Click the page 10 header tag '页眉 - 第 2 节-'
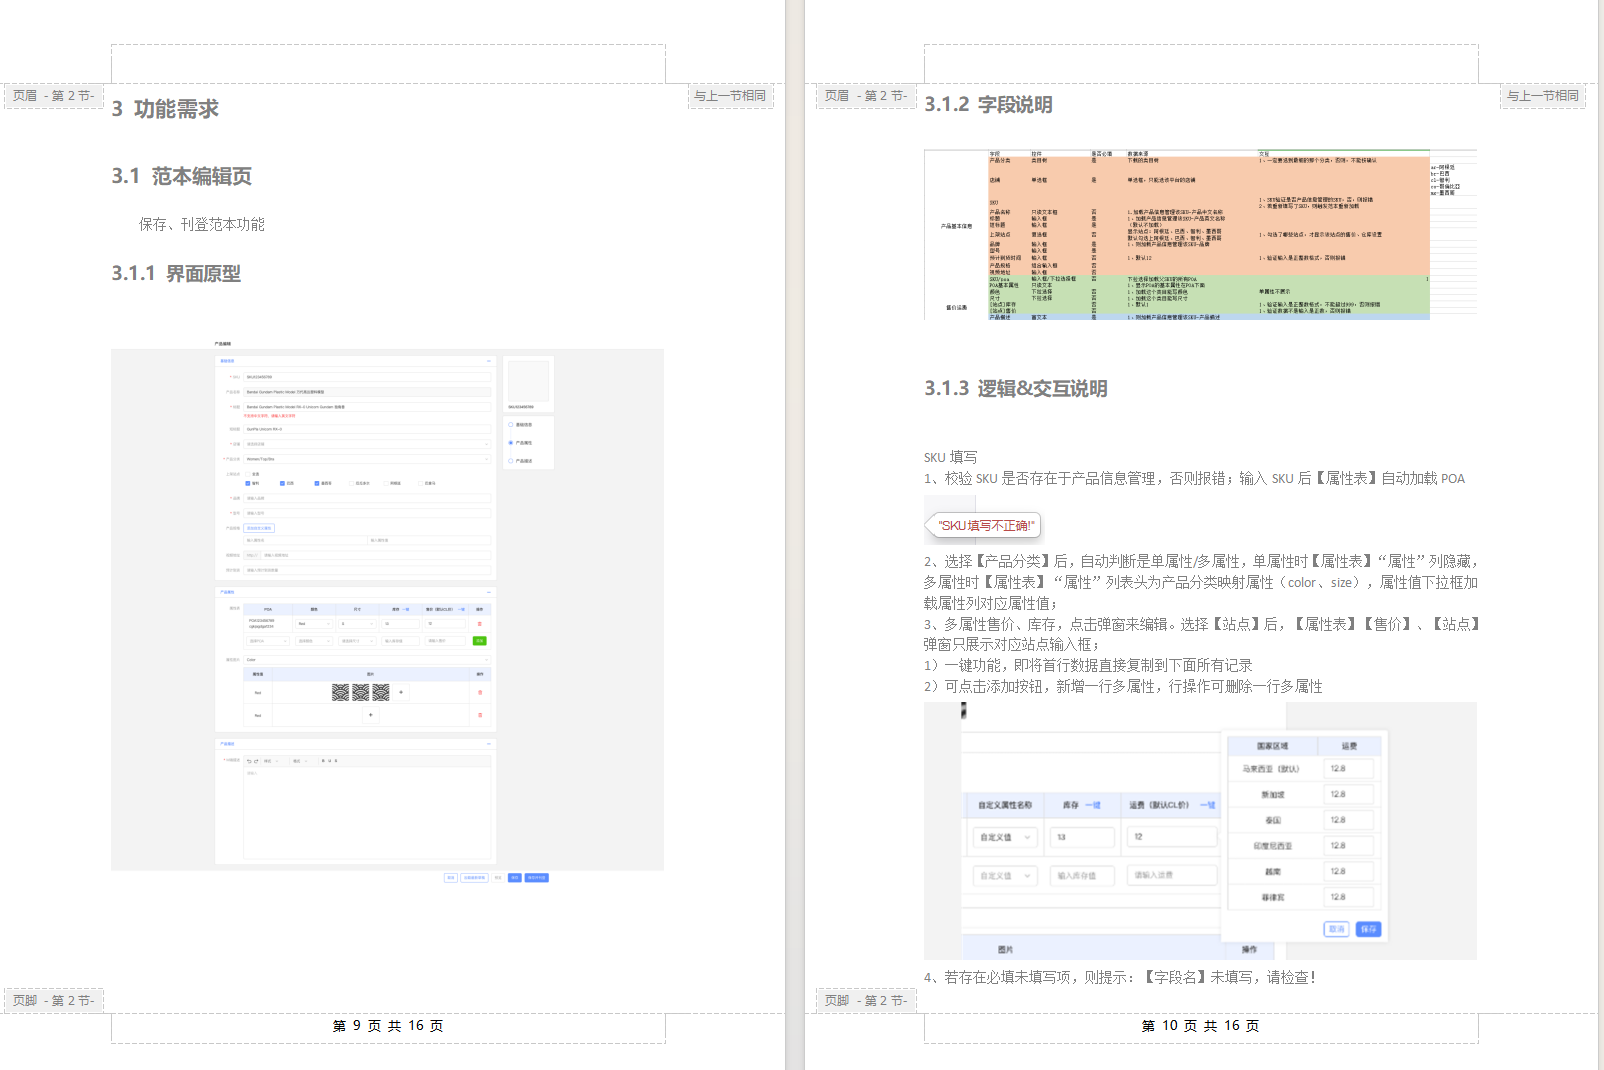1604x1070 pixels. (x=866, y=96)
